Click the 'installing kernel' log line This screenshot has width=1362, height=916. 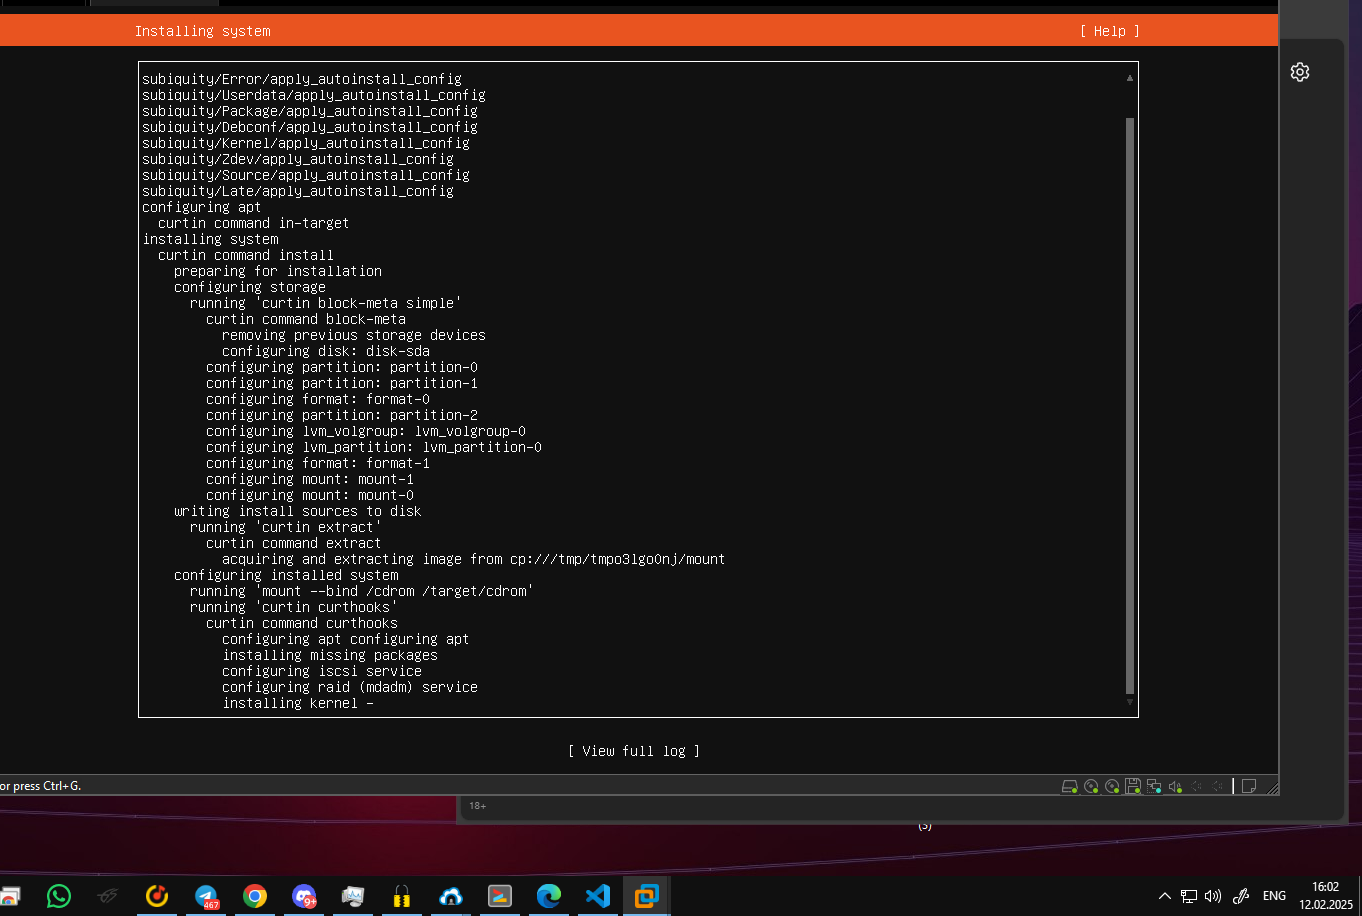pyautogui.click(x=298, y=703)
